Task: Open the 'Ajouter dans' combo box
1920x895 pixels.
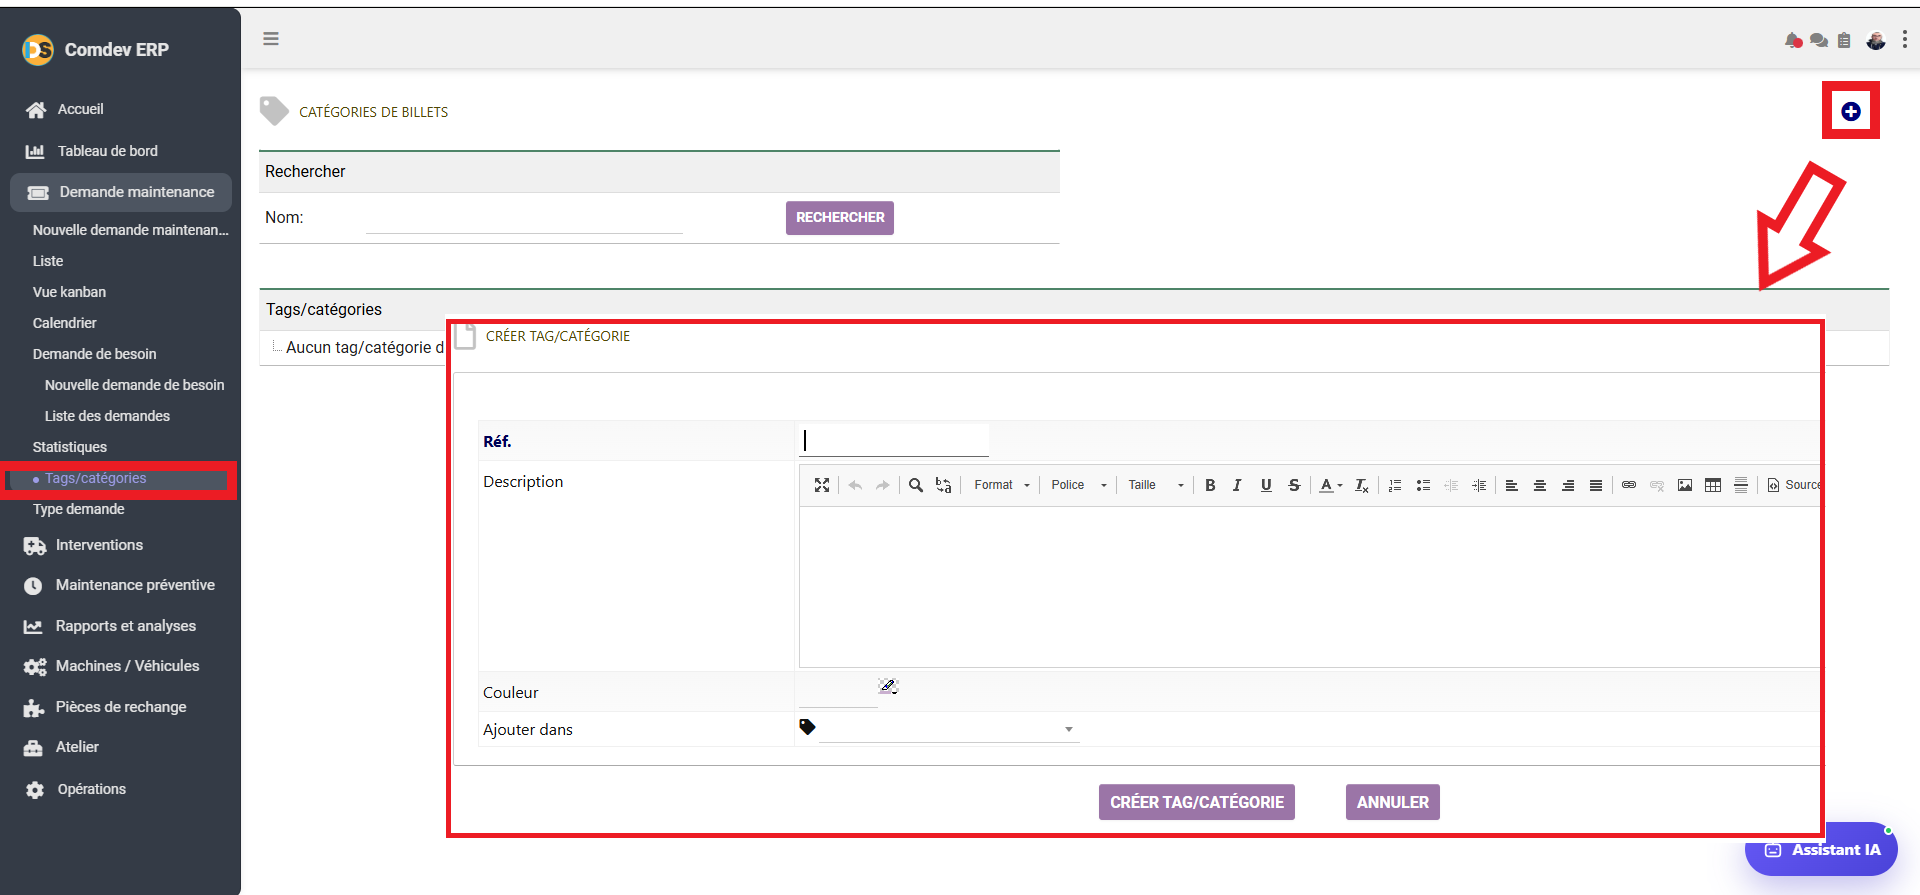Action: pyautogui.click(x=948, y=729)
